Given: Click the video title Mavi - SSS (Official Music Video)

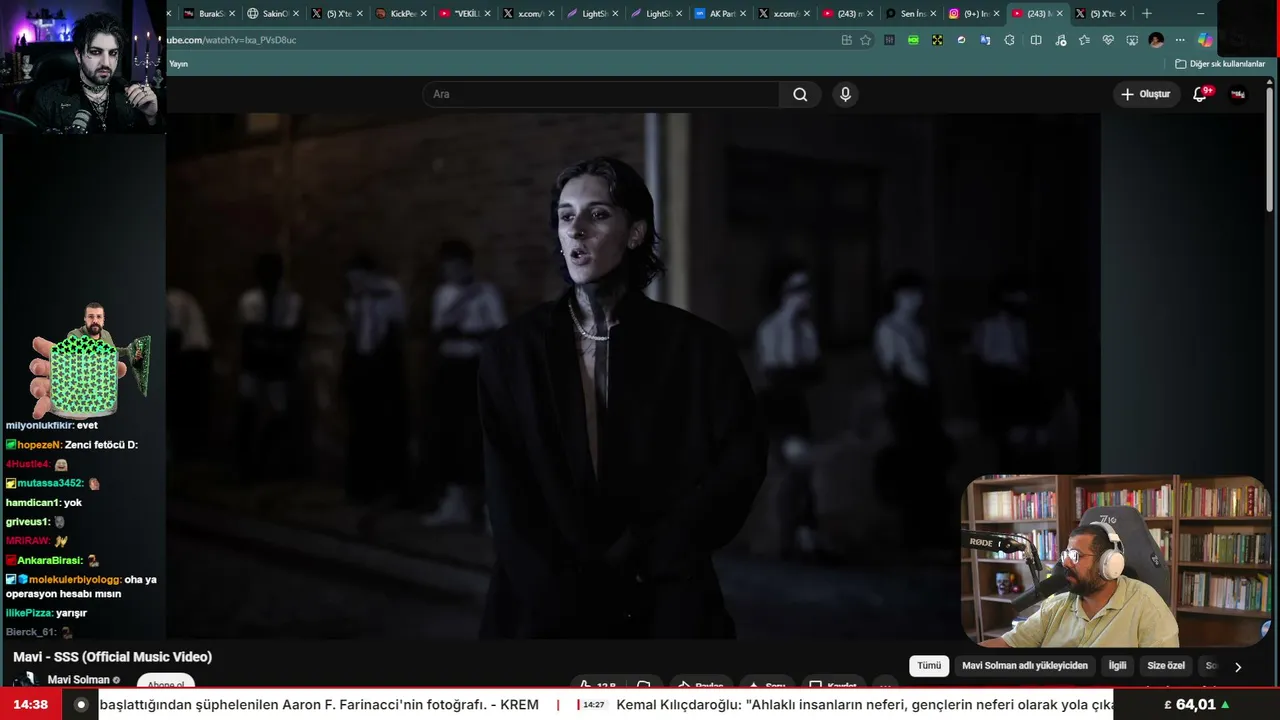Looking at the screenshot, I should click(112, 657).
